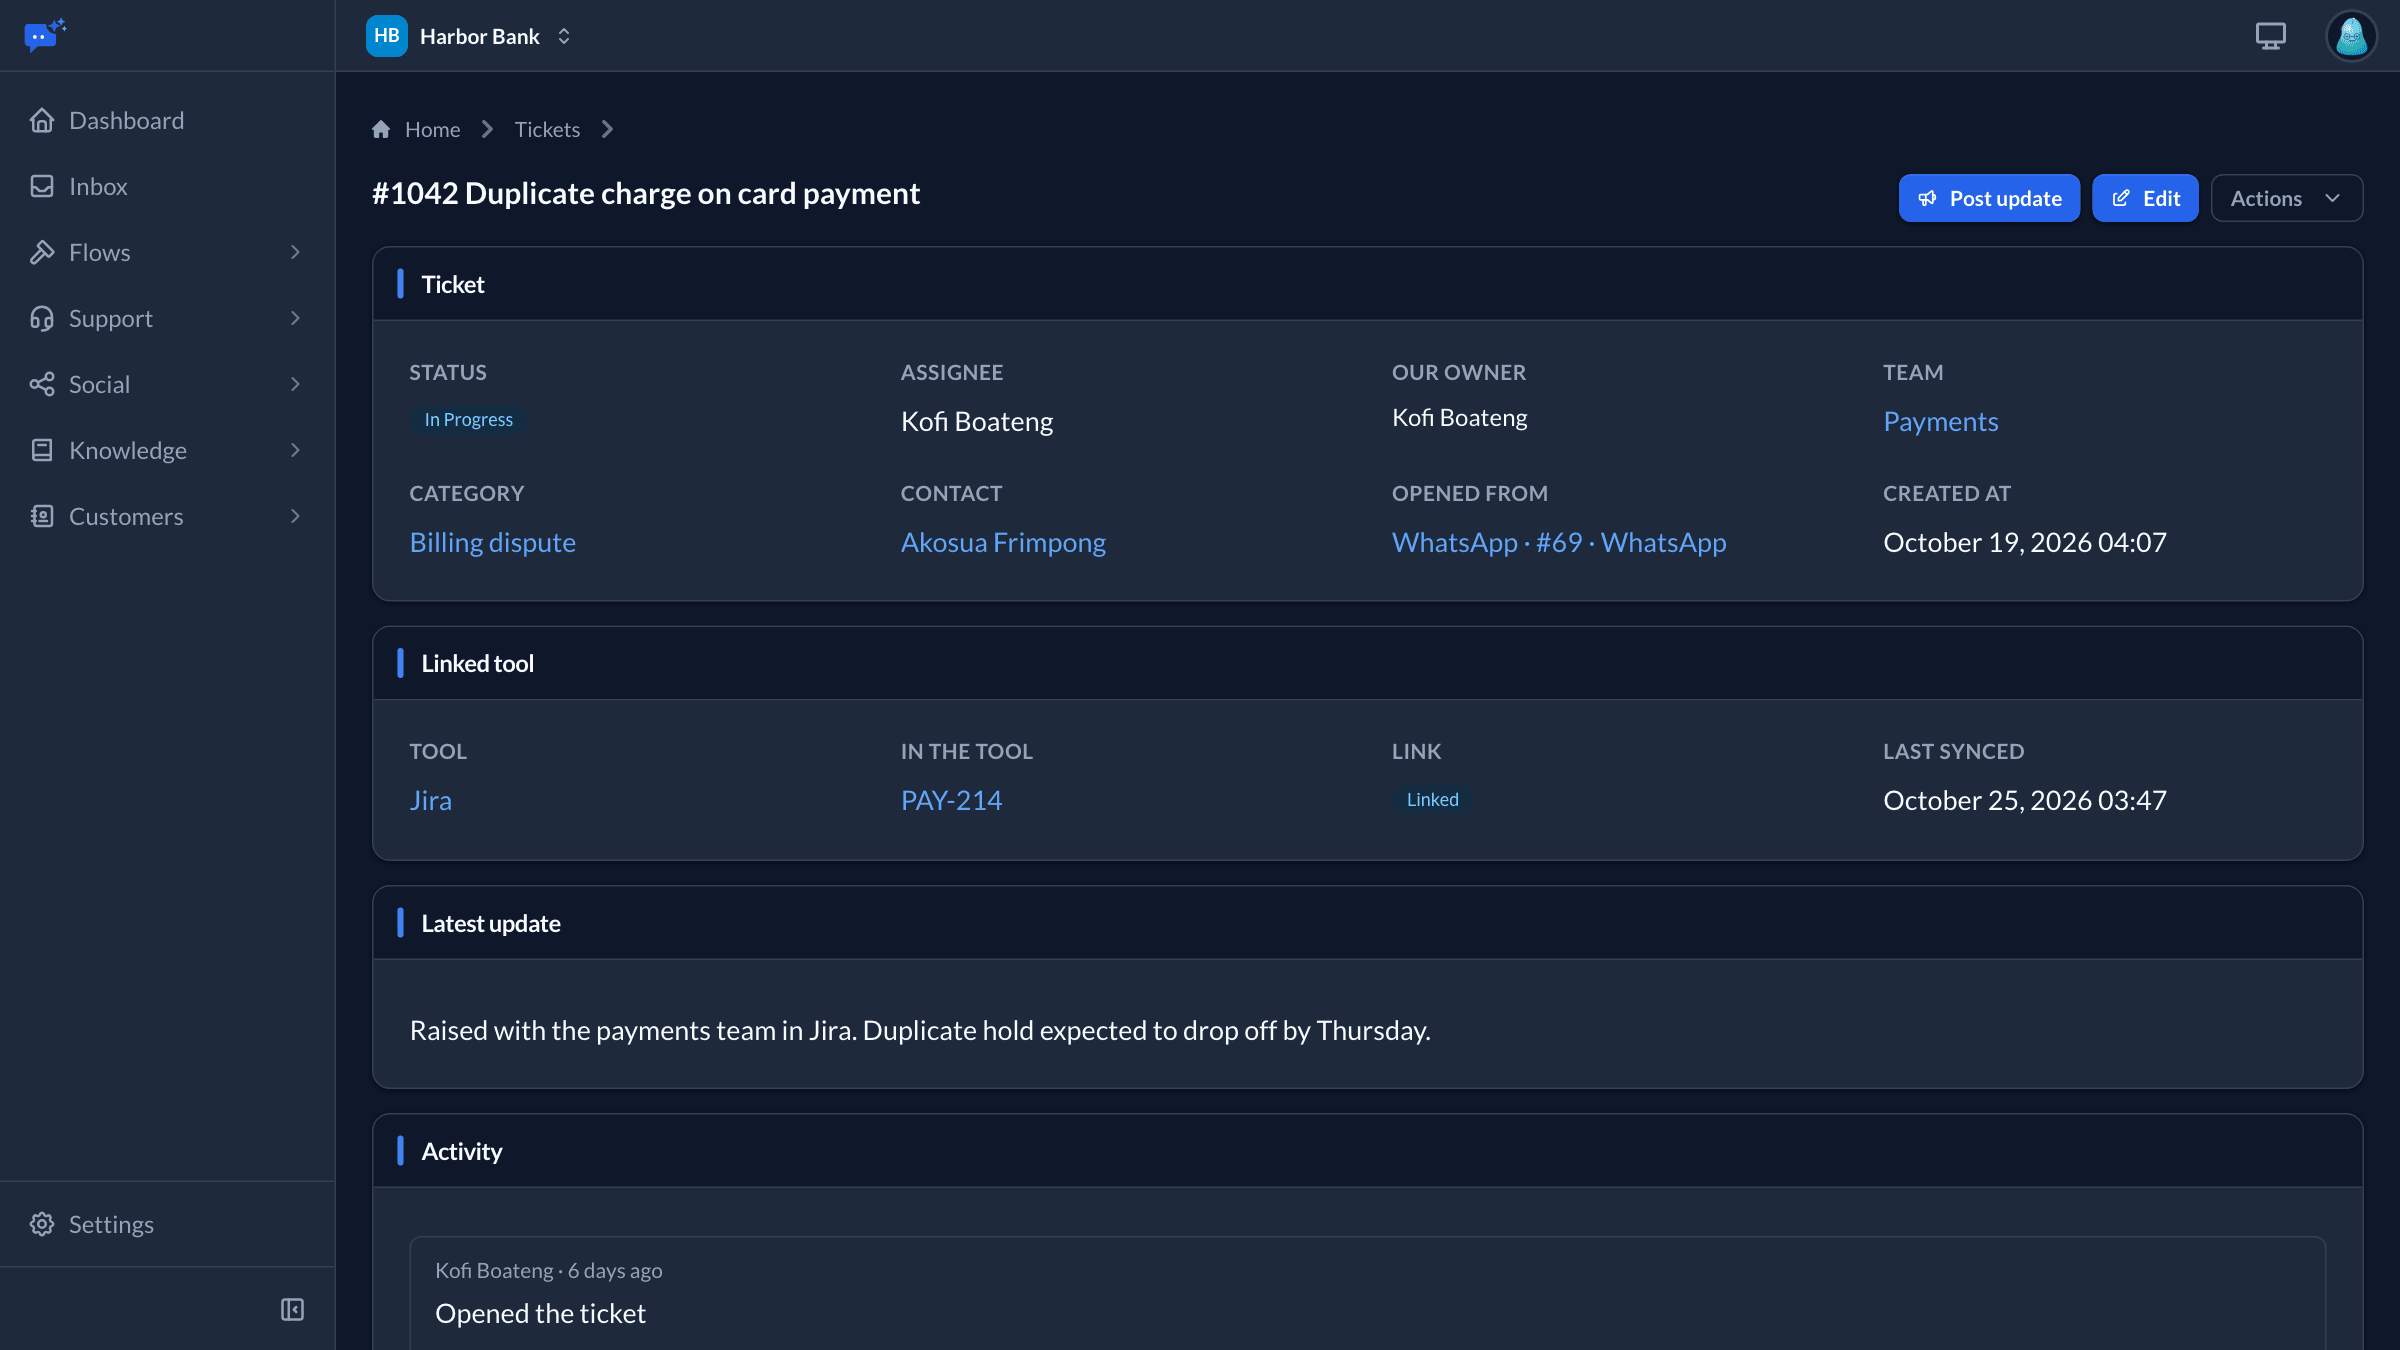Screen dimensions: 2400x1350
Task: Open the Harbor Bank workspace switcher
Action: click(470, 36)
